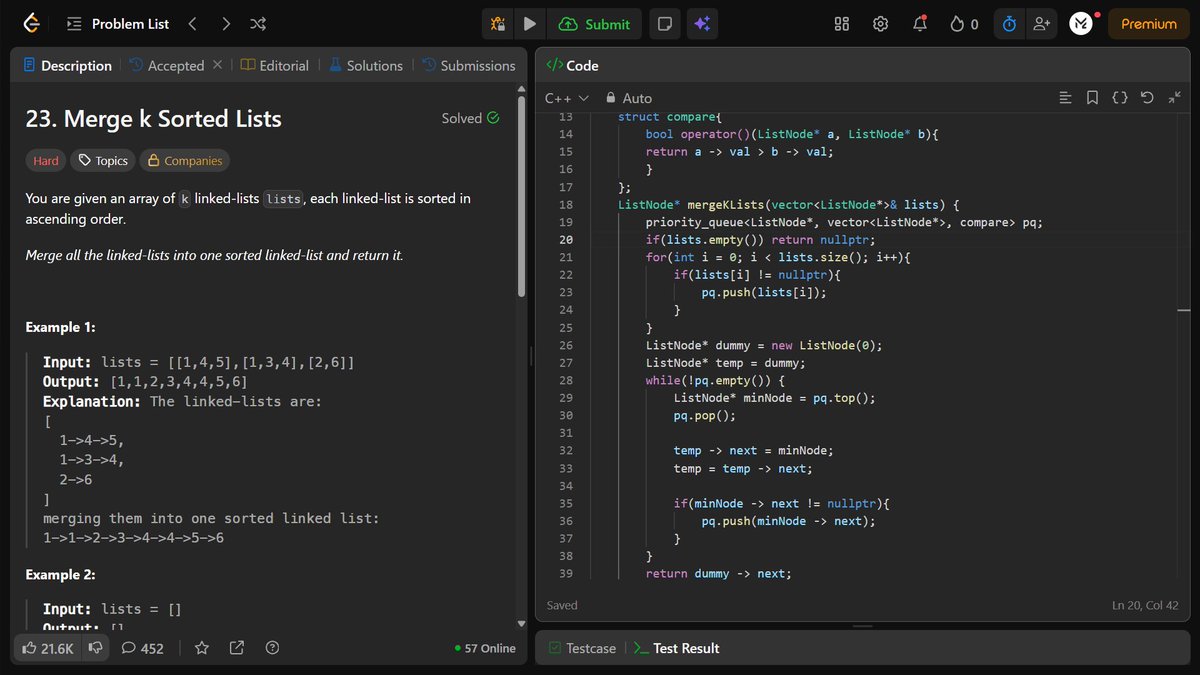Click the description panel scrollbar thumb
Viewport: 1200px width, 675px height.
[x=520, y=196]
